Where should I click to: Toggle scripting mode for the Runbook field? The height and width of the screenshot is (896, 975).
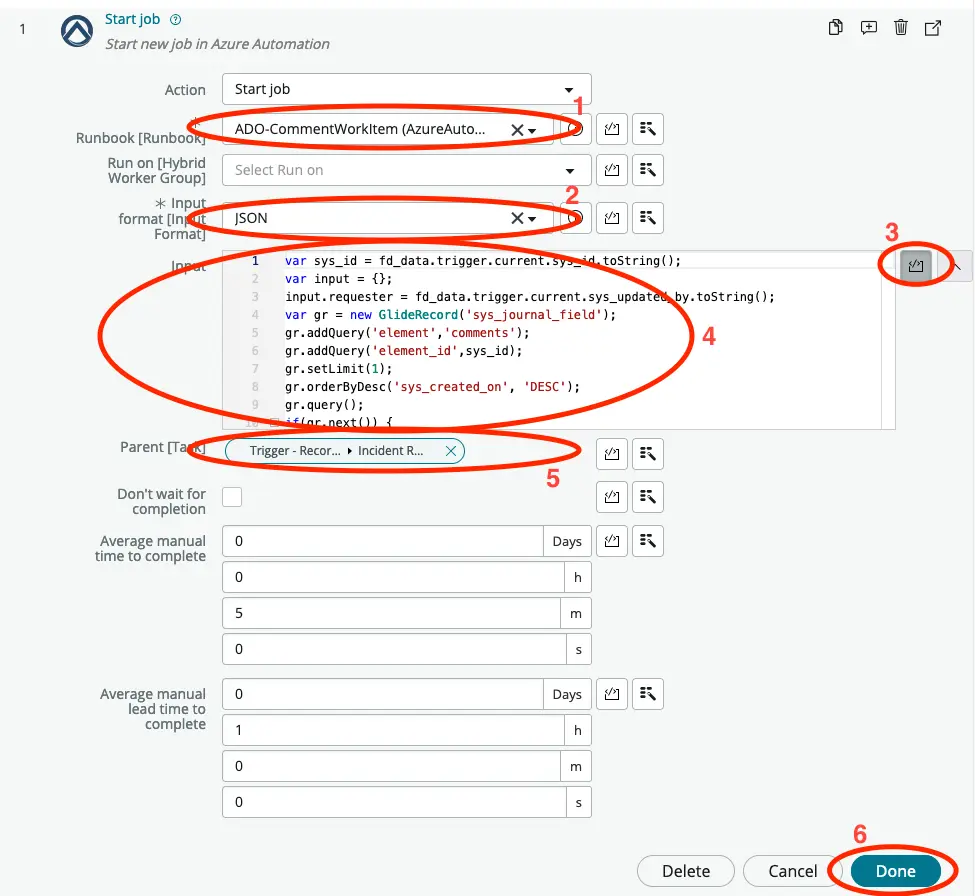[x=611, y=128]
